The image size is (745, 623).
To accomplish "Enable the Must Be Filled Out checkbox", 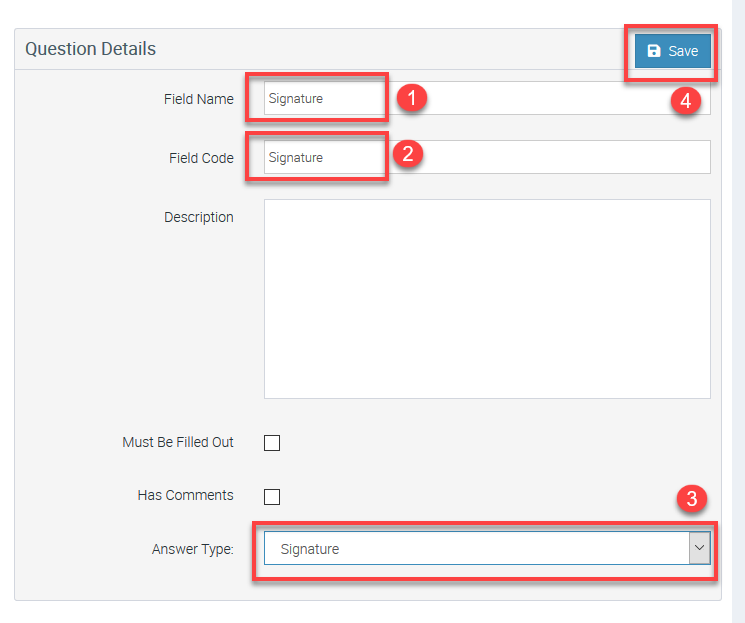I will (272, 443).
